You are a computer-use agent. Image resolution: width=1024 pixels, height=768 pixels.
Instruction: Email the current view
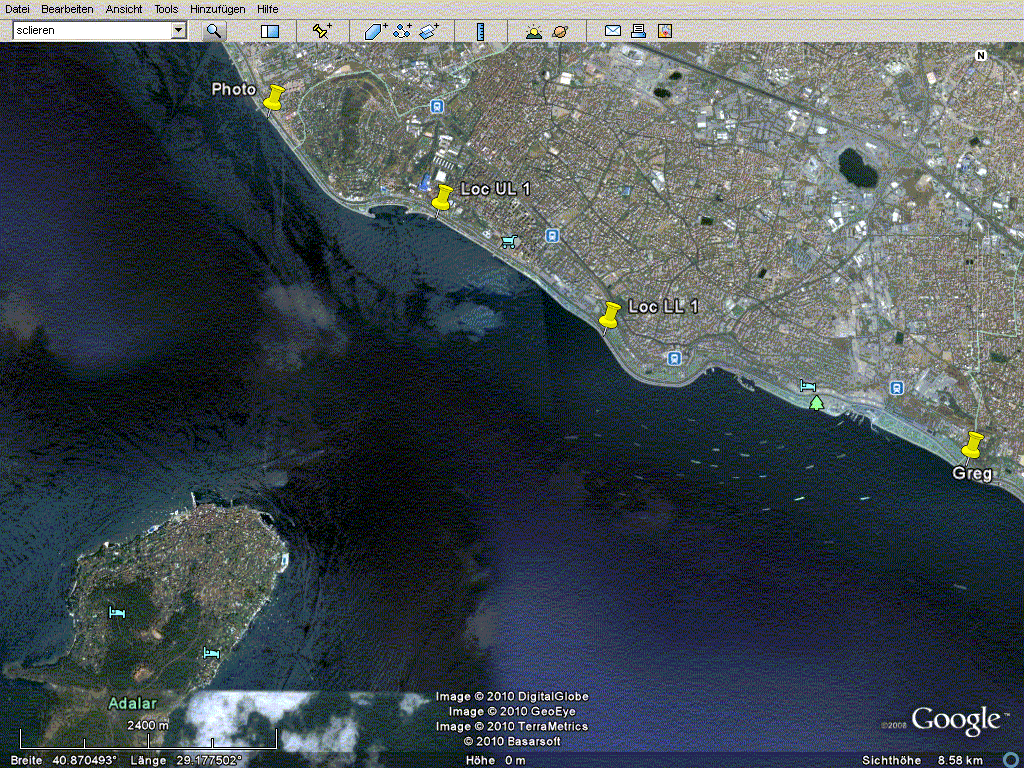613,31
